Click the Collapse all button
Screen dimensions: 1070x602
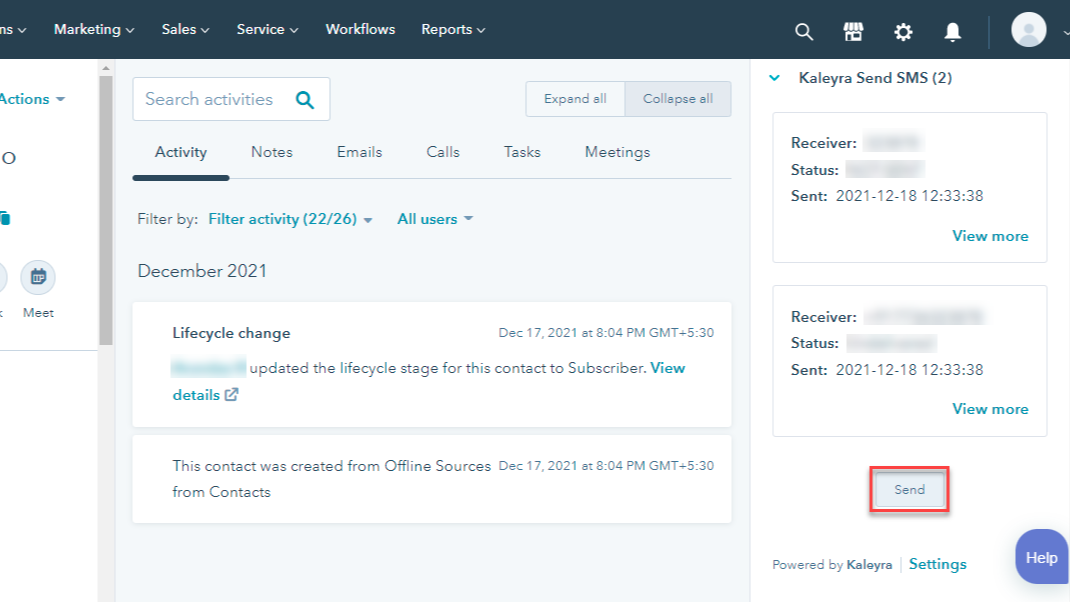click(x=678, y=99)
